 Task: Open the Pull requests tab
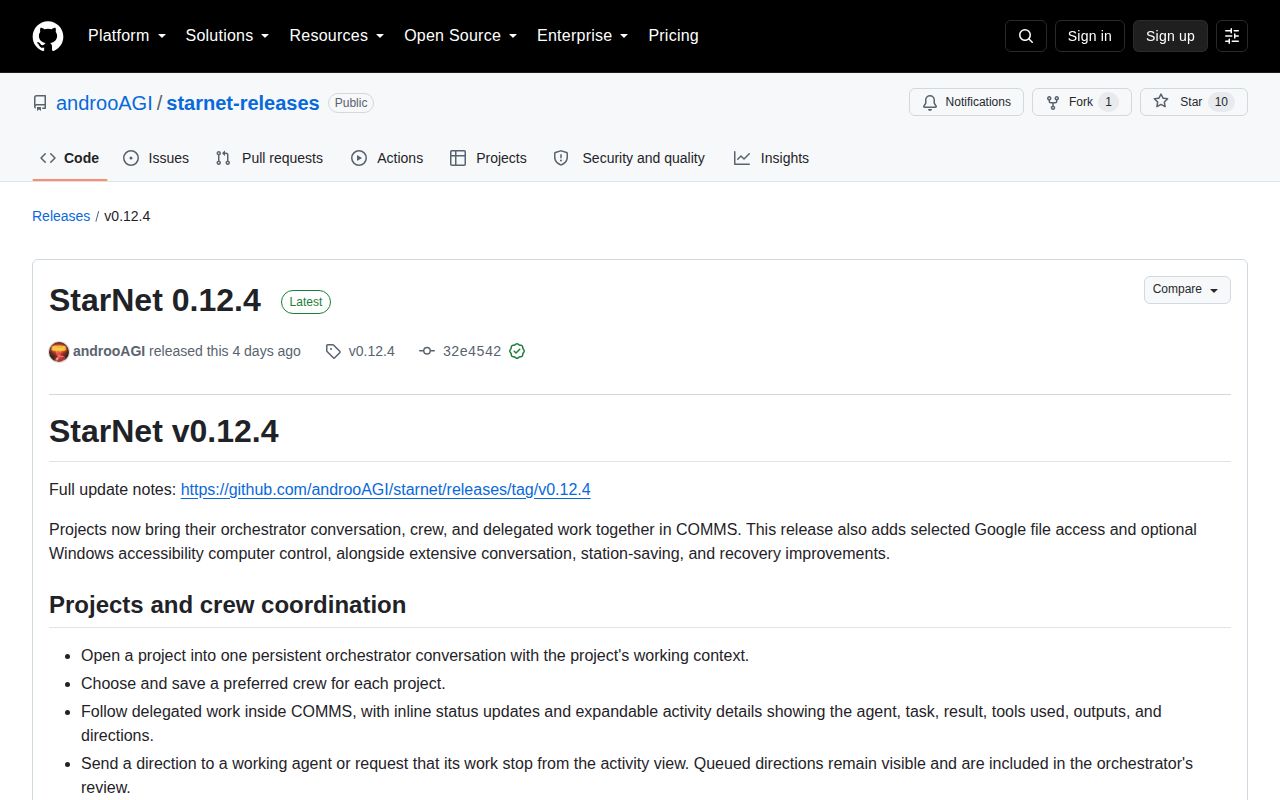(269, 158)
